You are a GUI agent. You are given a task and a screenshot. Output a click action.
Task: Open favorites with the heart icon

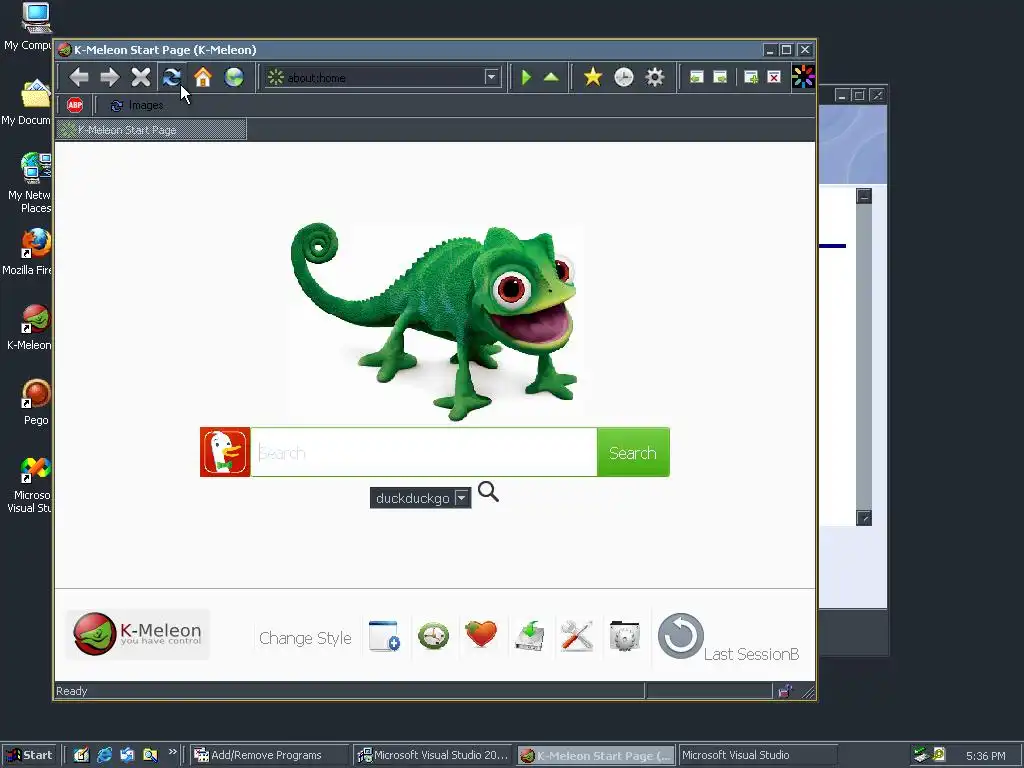[481, 634]
